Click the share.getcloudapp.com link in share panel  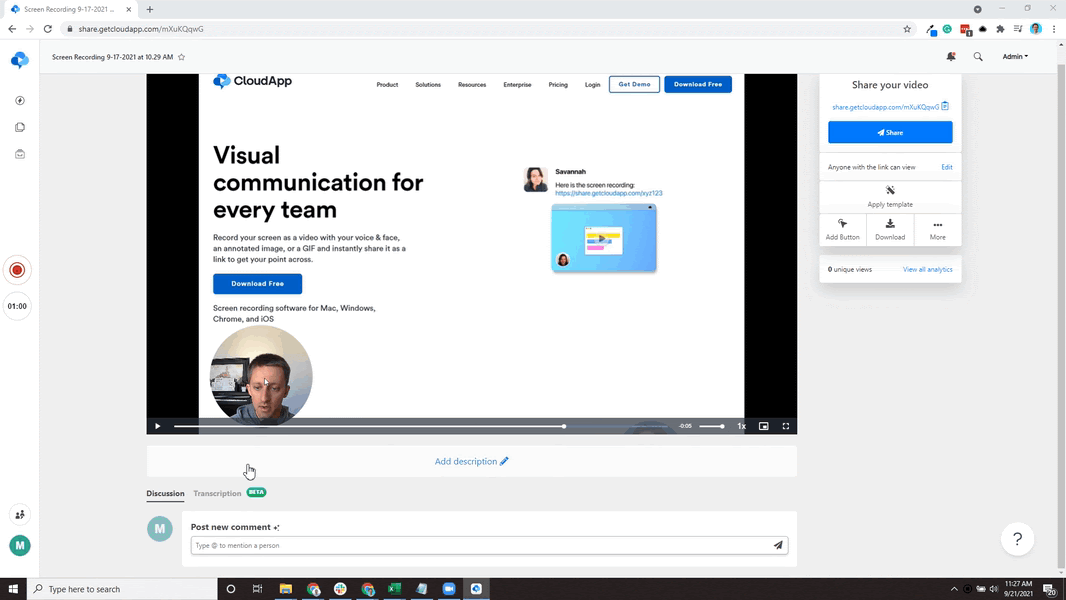tap(885, 107)
